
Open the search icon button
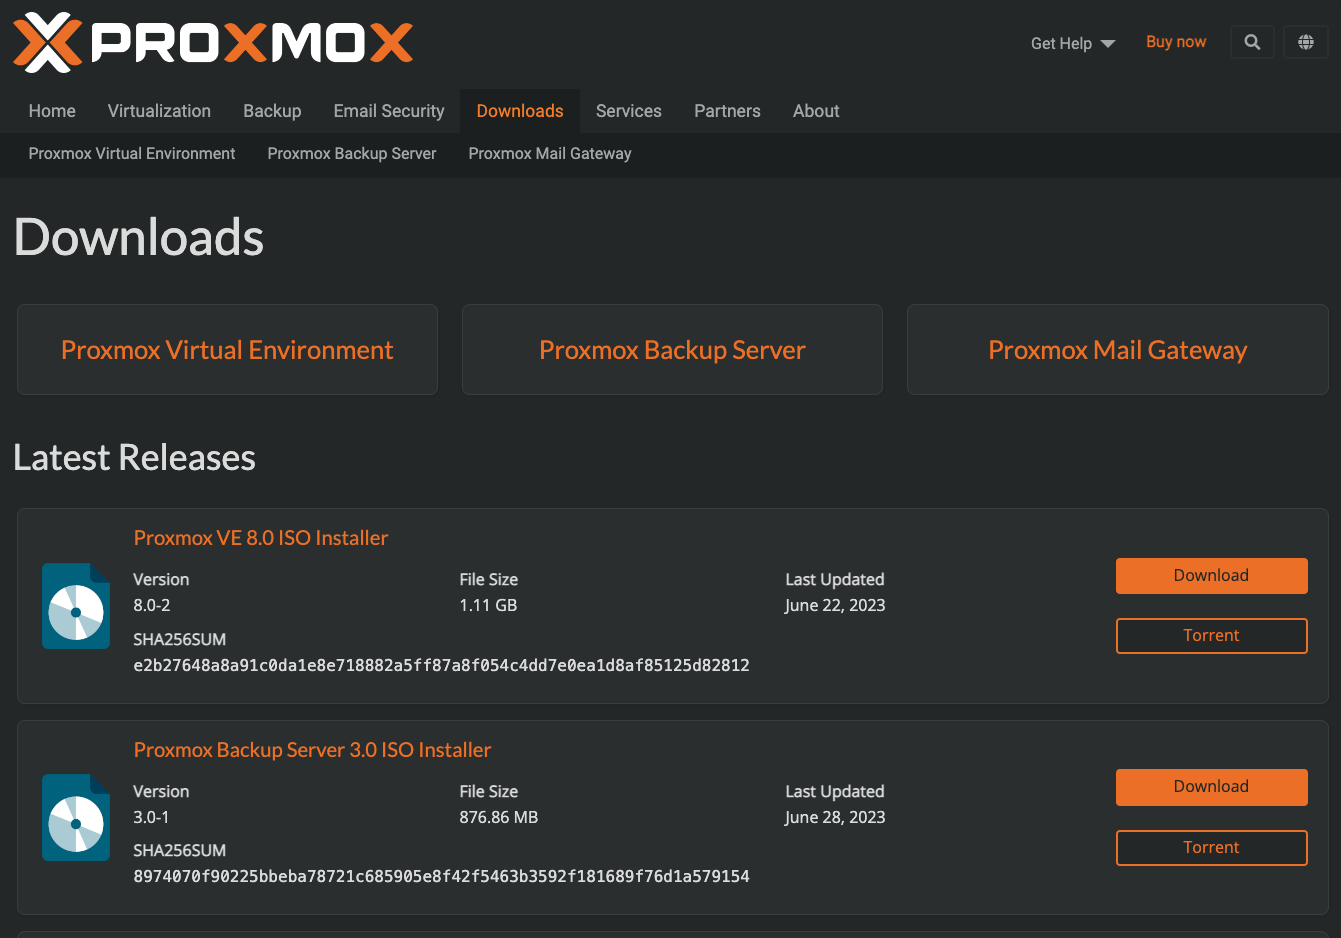point(1252,42)
